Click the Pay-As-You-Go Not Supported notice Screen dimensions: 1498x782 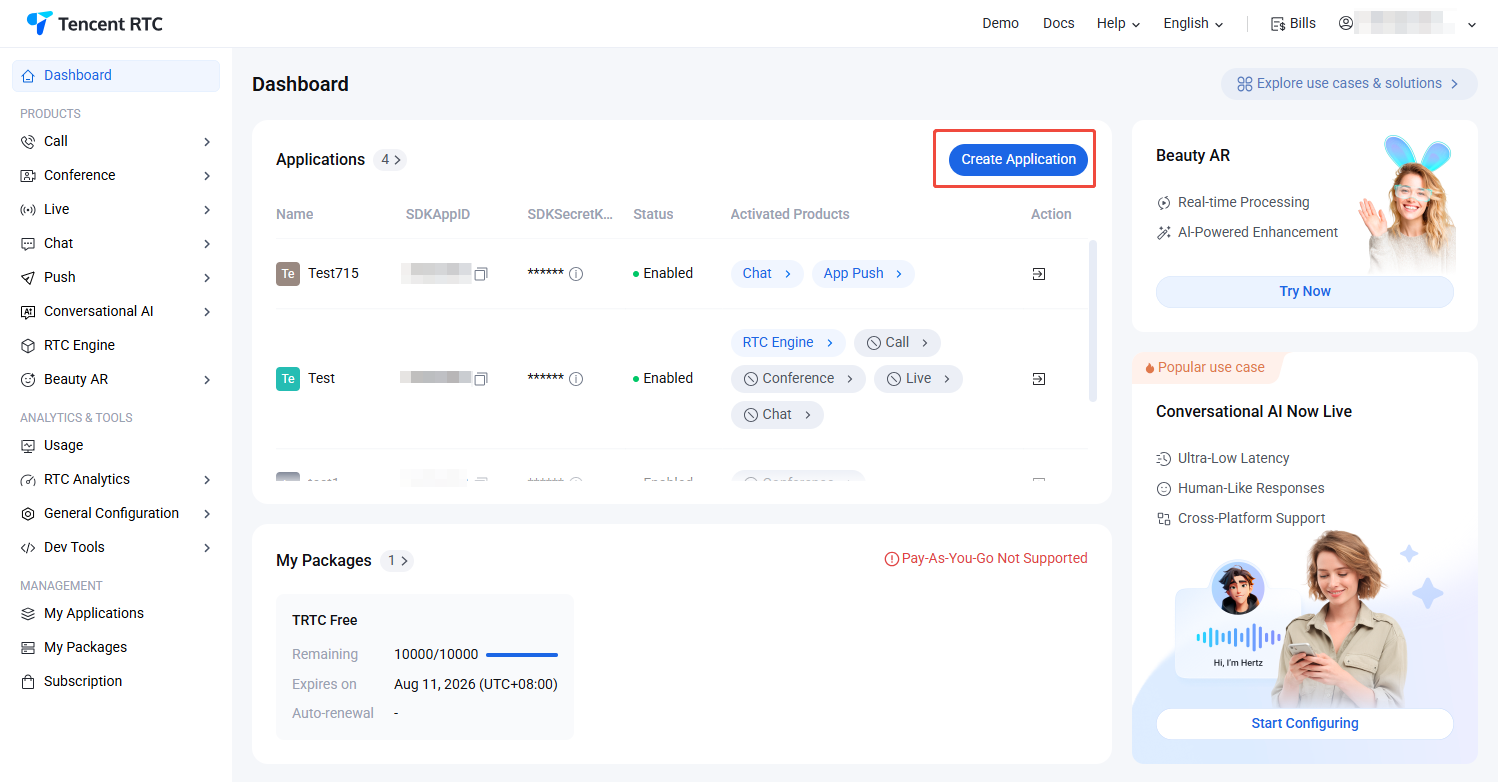(x=986, y=559)
